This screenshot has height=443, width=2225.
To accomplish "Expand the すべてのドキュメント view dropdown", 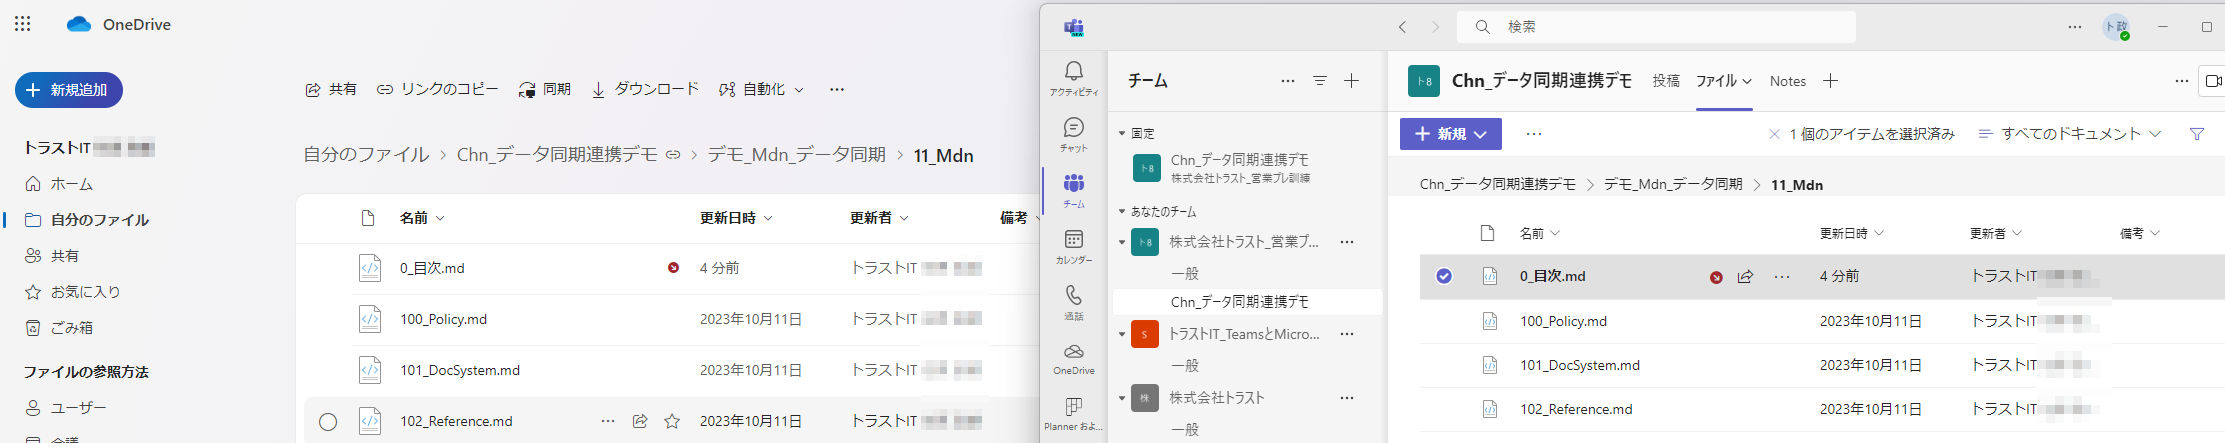I will click(x=2070, y=134).
